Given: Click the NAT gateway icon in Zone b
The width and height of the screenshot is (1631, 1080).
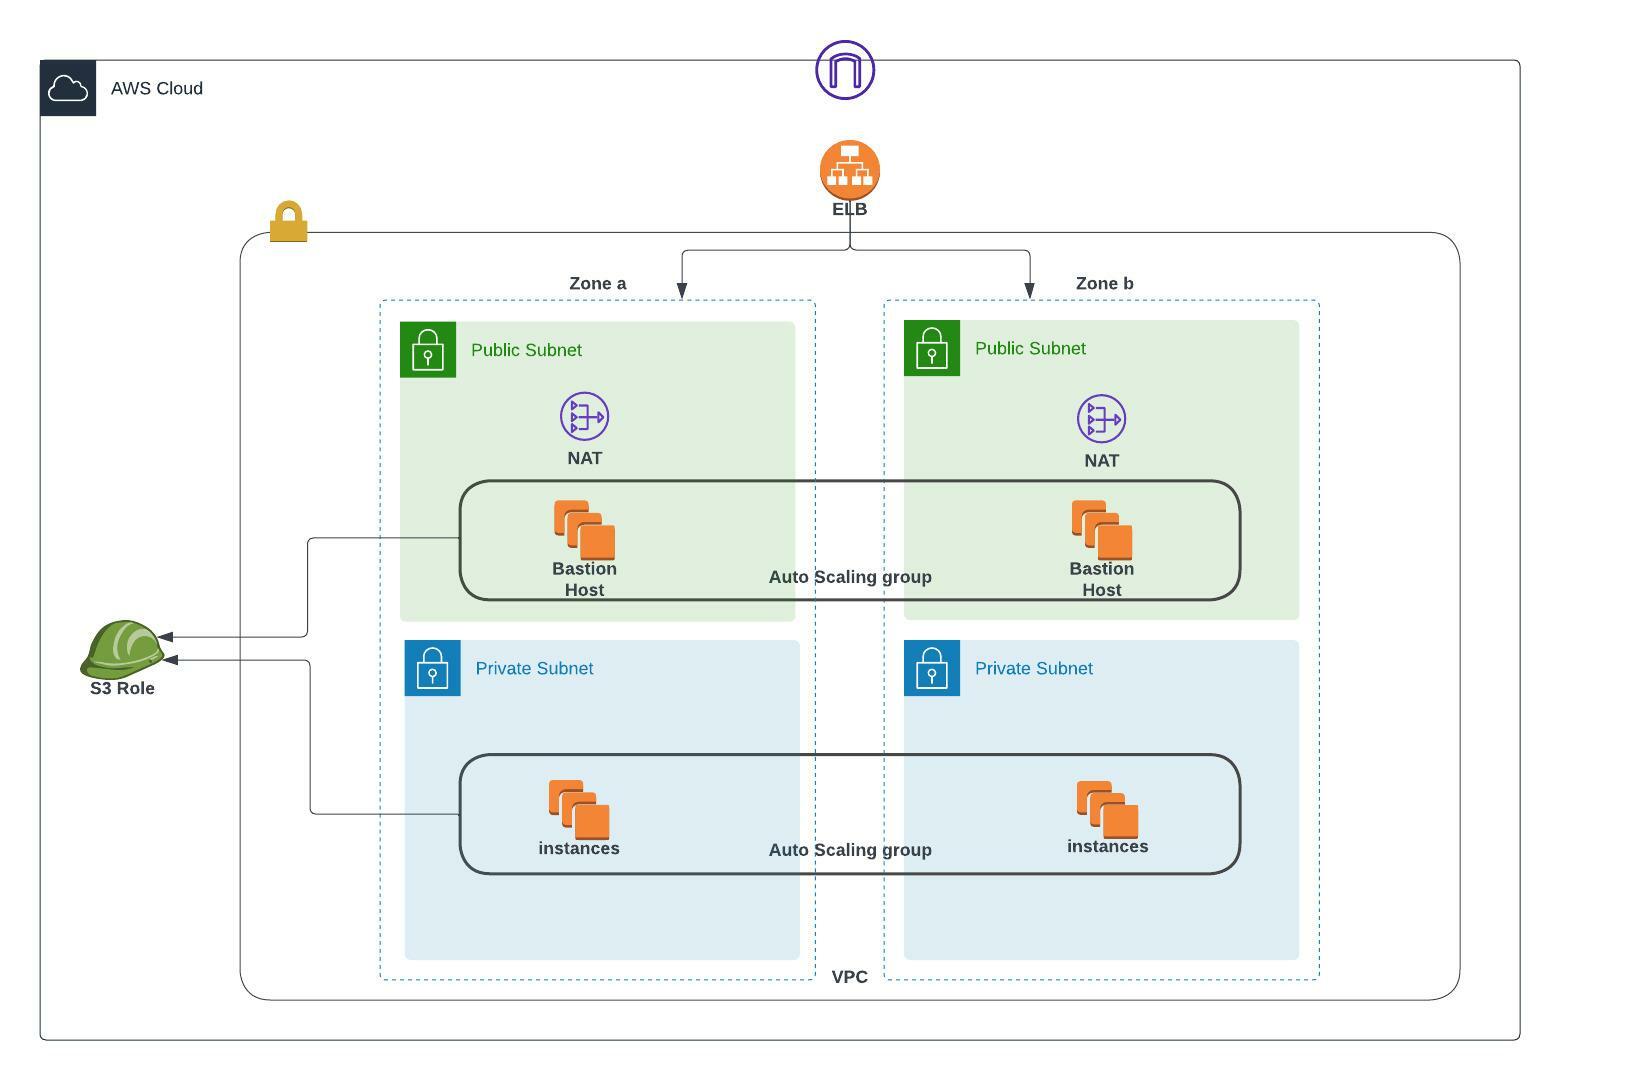Looking at the screenshot, I should [x=1100, y=419].
